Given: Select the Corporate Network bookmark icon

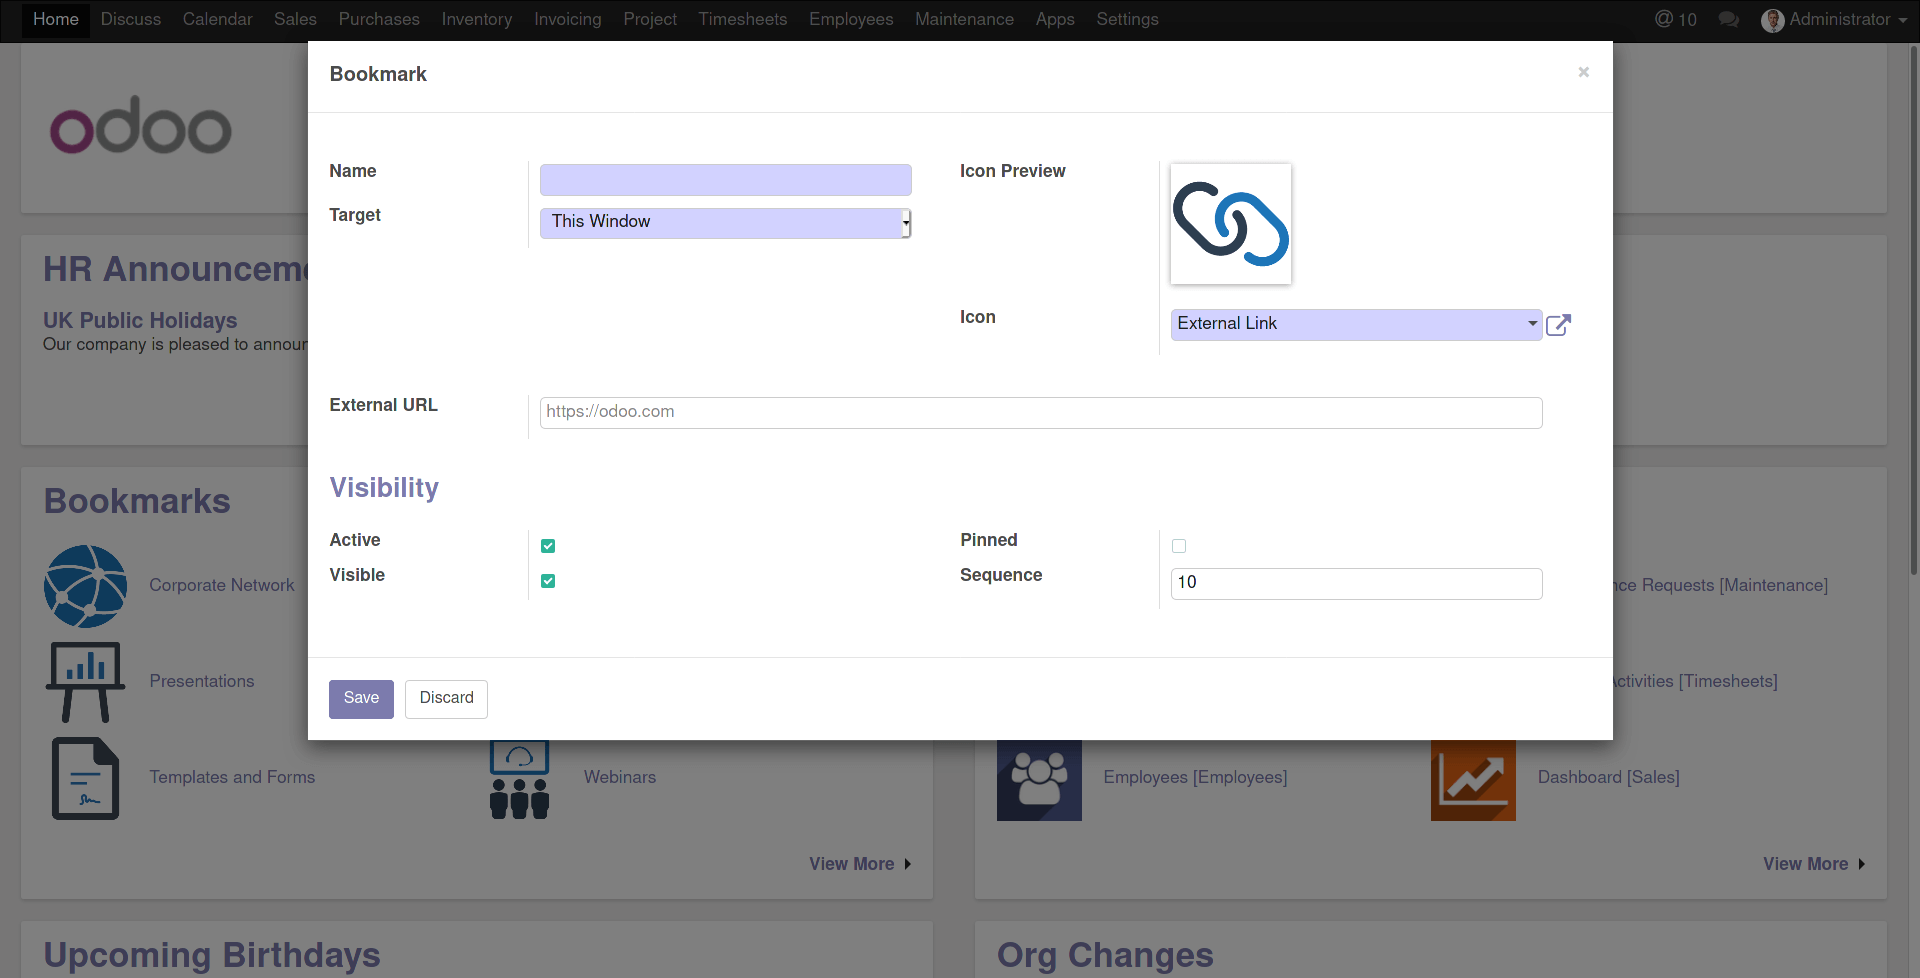Looking at the screenshot, I should click(x=85, y=586).
